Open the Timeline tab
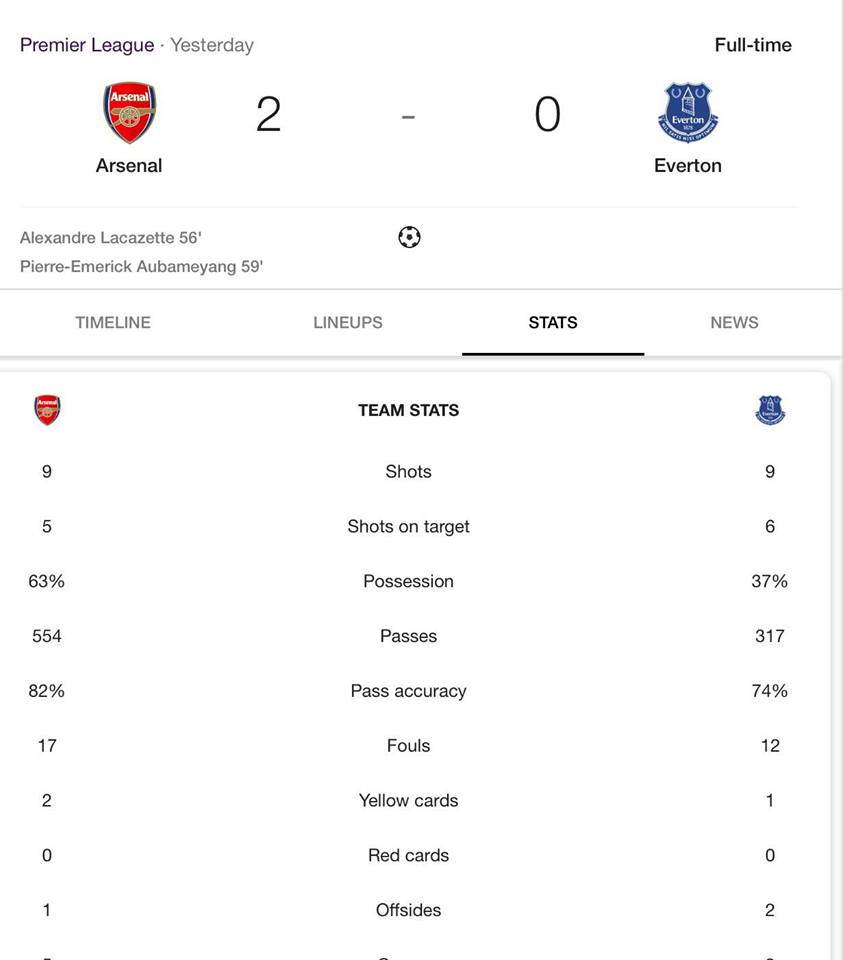Screen dimensions: 843x960 113,323
